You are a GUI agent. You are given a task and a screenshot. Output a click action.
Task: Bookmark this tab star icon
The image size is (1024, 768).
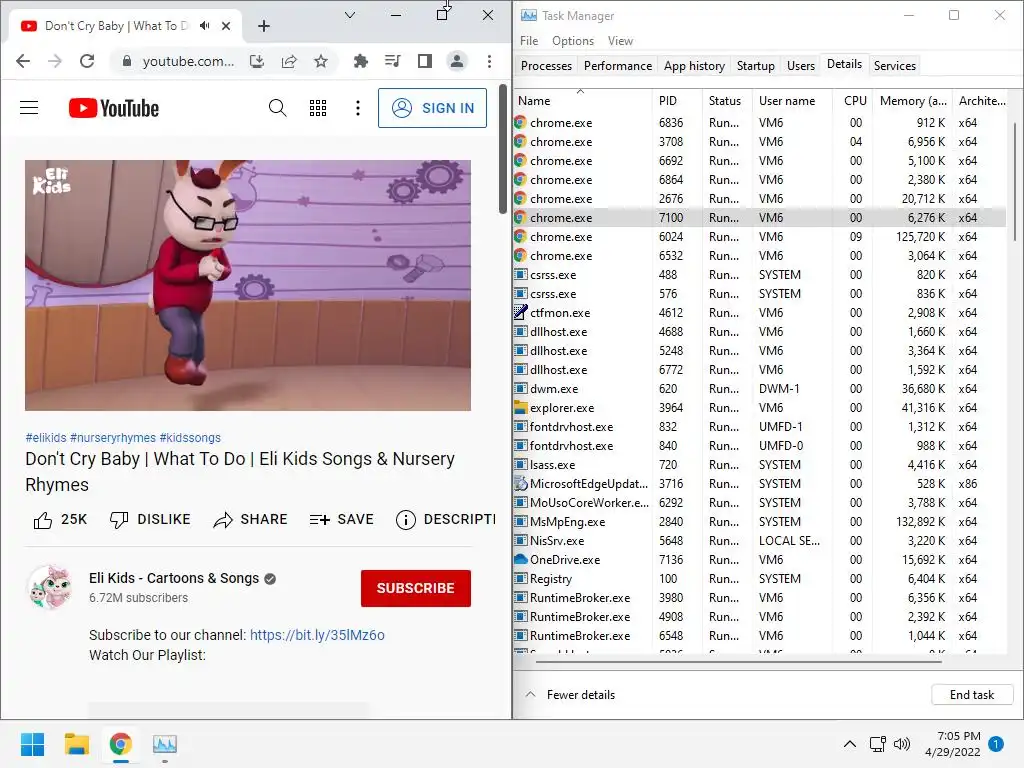point(321,61)
